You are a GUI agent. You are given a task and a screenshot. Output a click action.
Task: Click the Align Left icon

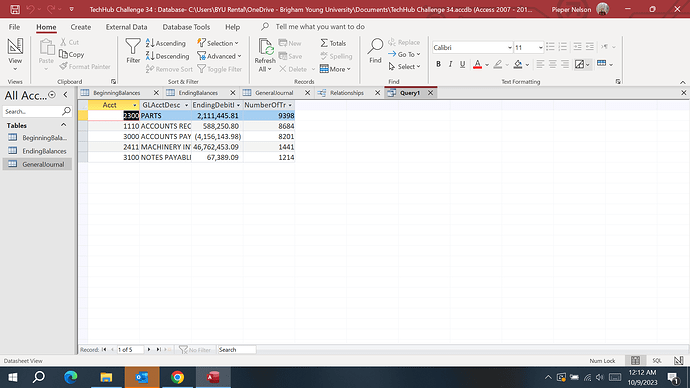(540, 64)
